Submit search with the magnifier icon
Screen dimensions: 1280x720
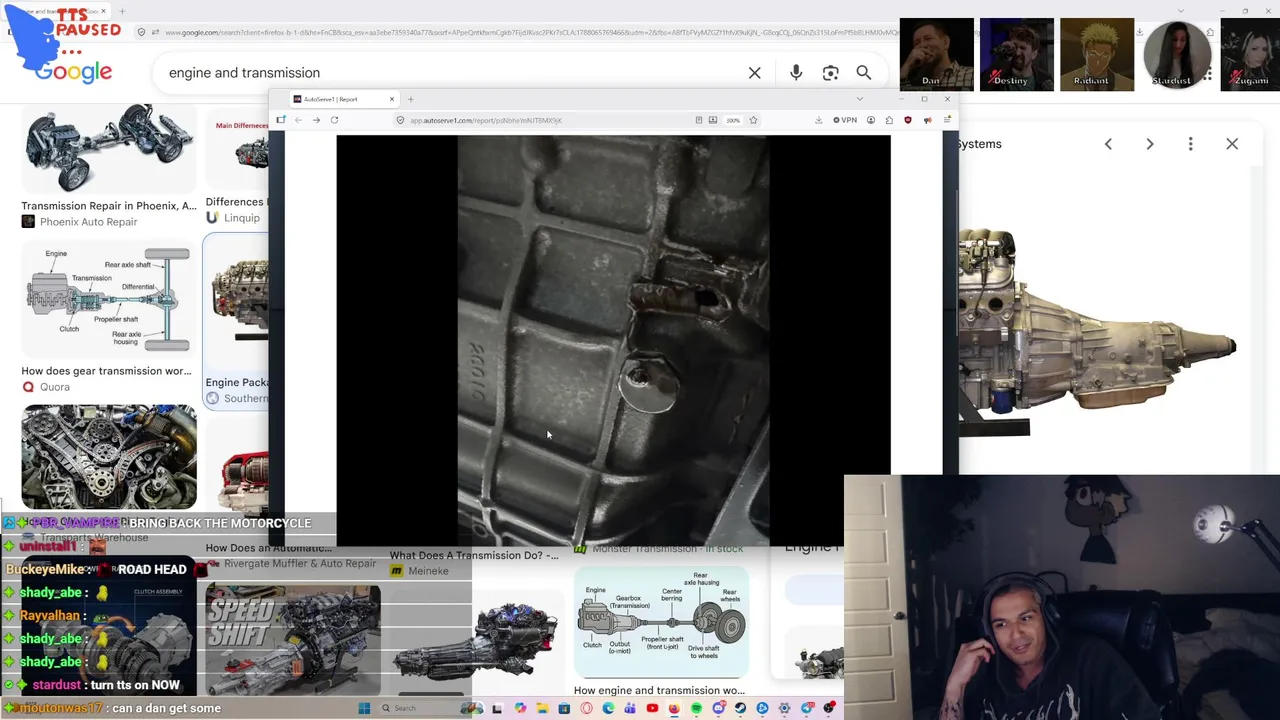click(864, 73)
